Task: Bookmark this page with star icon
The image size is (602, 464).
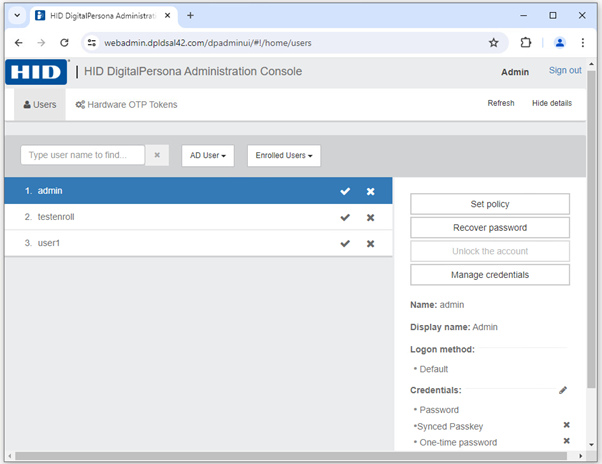Action: point(493,43)
